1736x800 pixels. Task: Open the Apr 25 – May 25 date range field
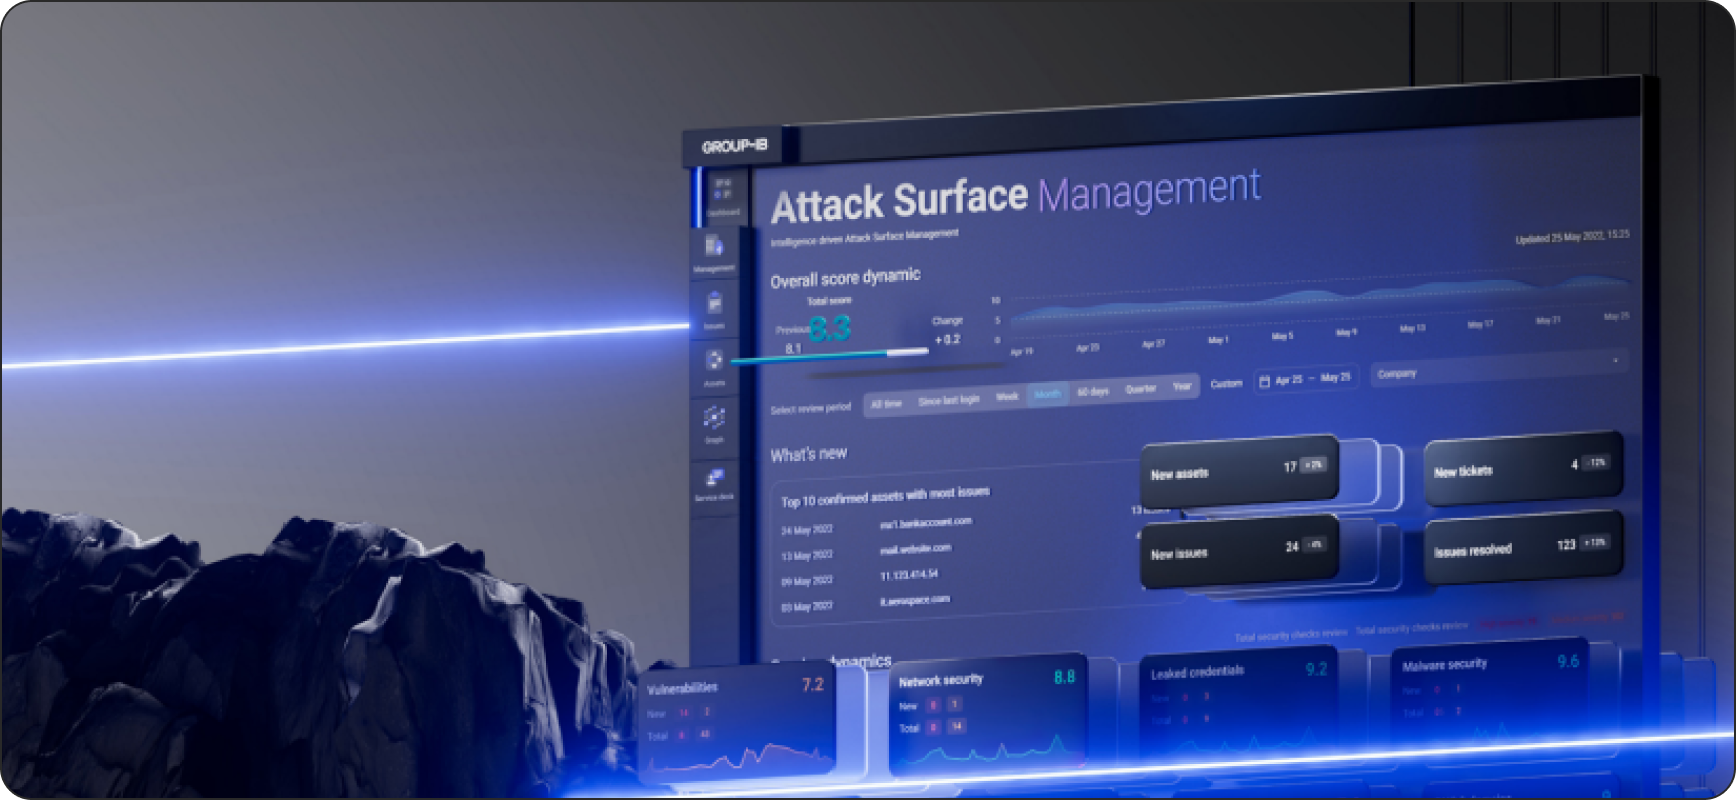(x=1306, y=379)
